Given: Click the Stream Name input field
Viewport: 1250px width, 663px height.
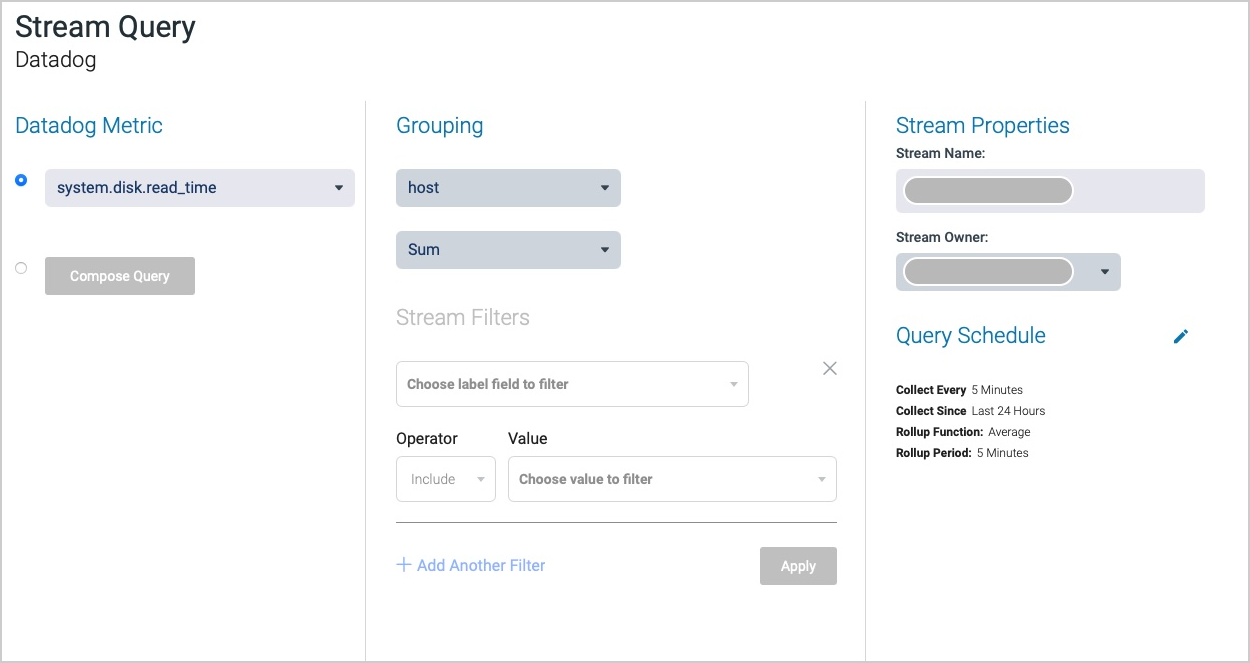Looking at the screenshot, I should tap(1050, 191).
